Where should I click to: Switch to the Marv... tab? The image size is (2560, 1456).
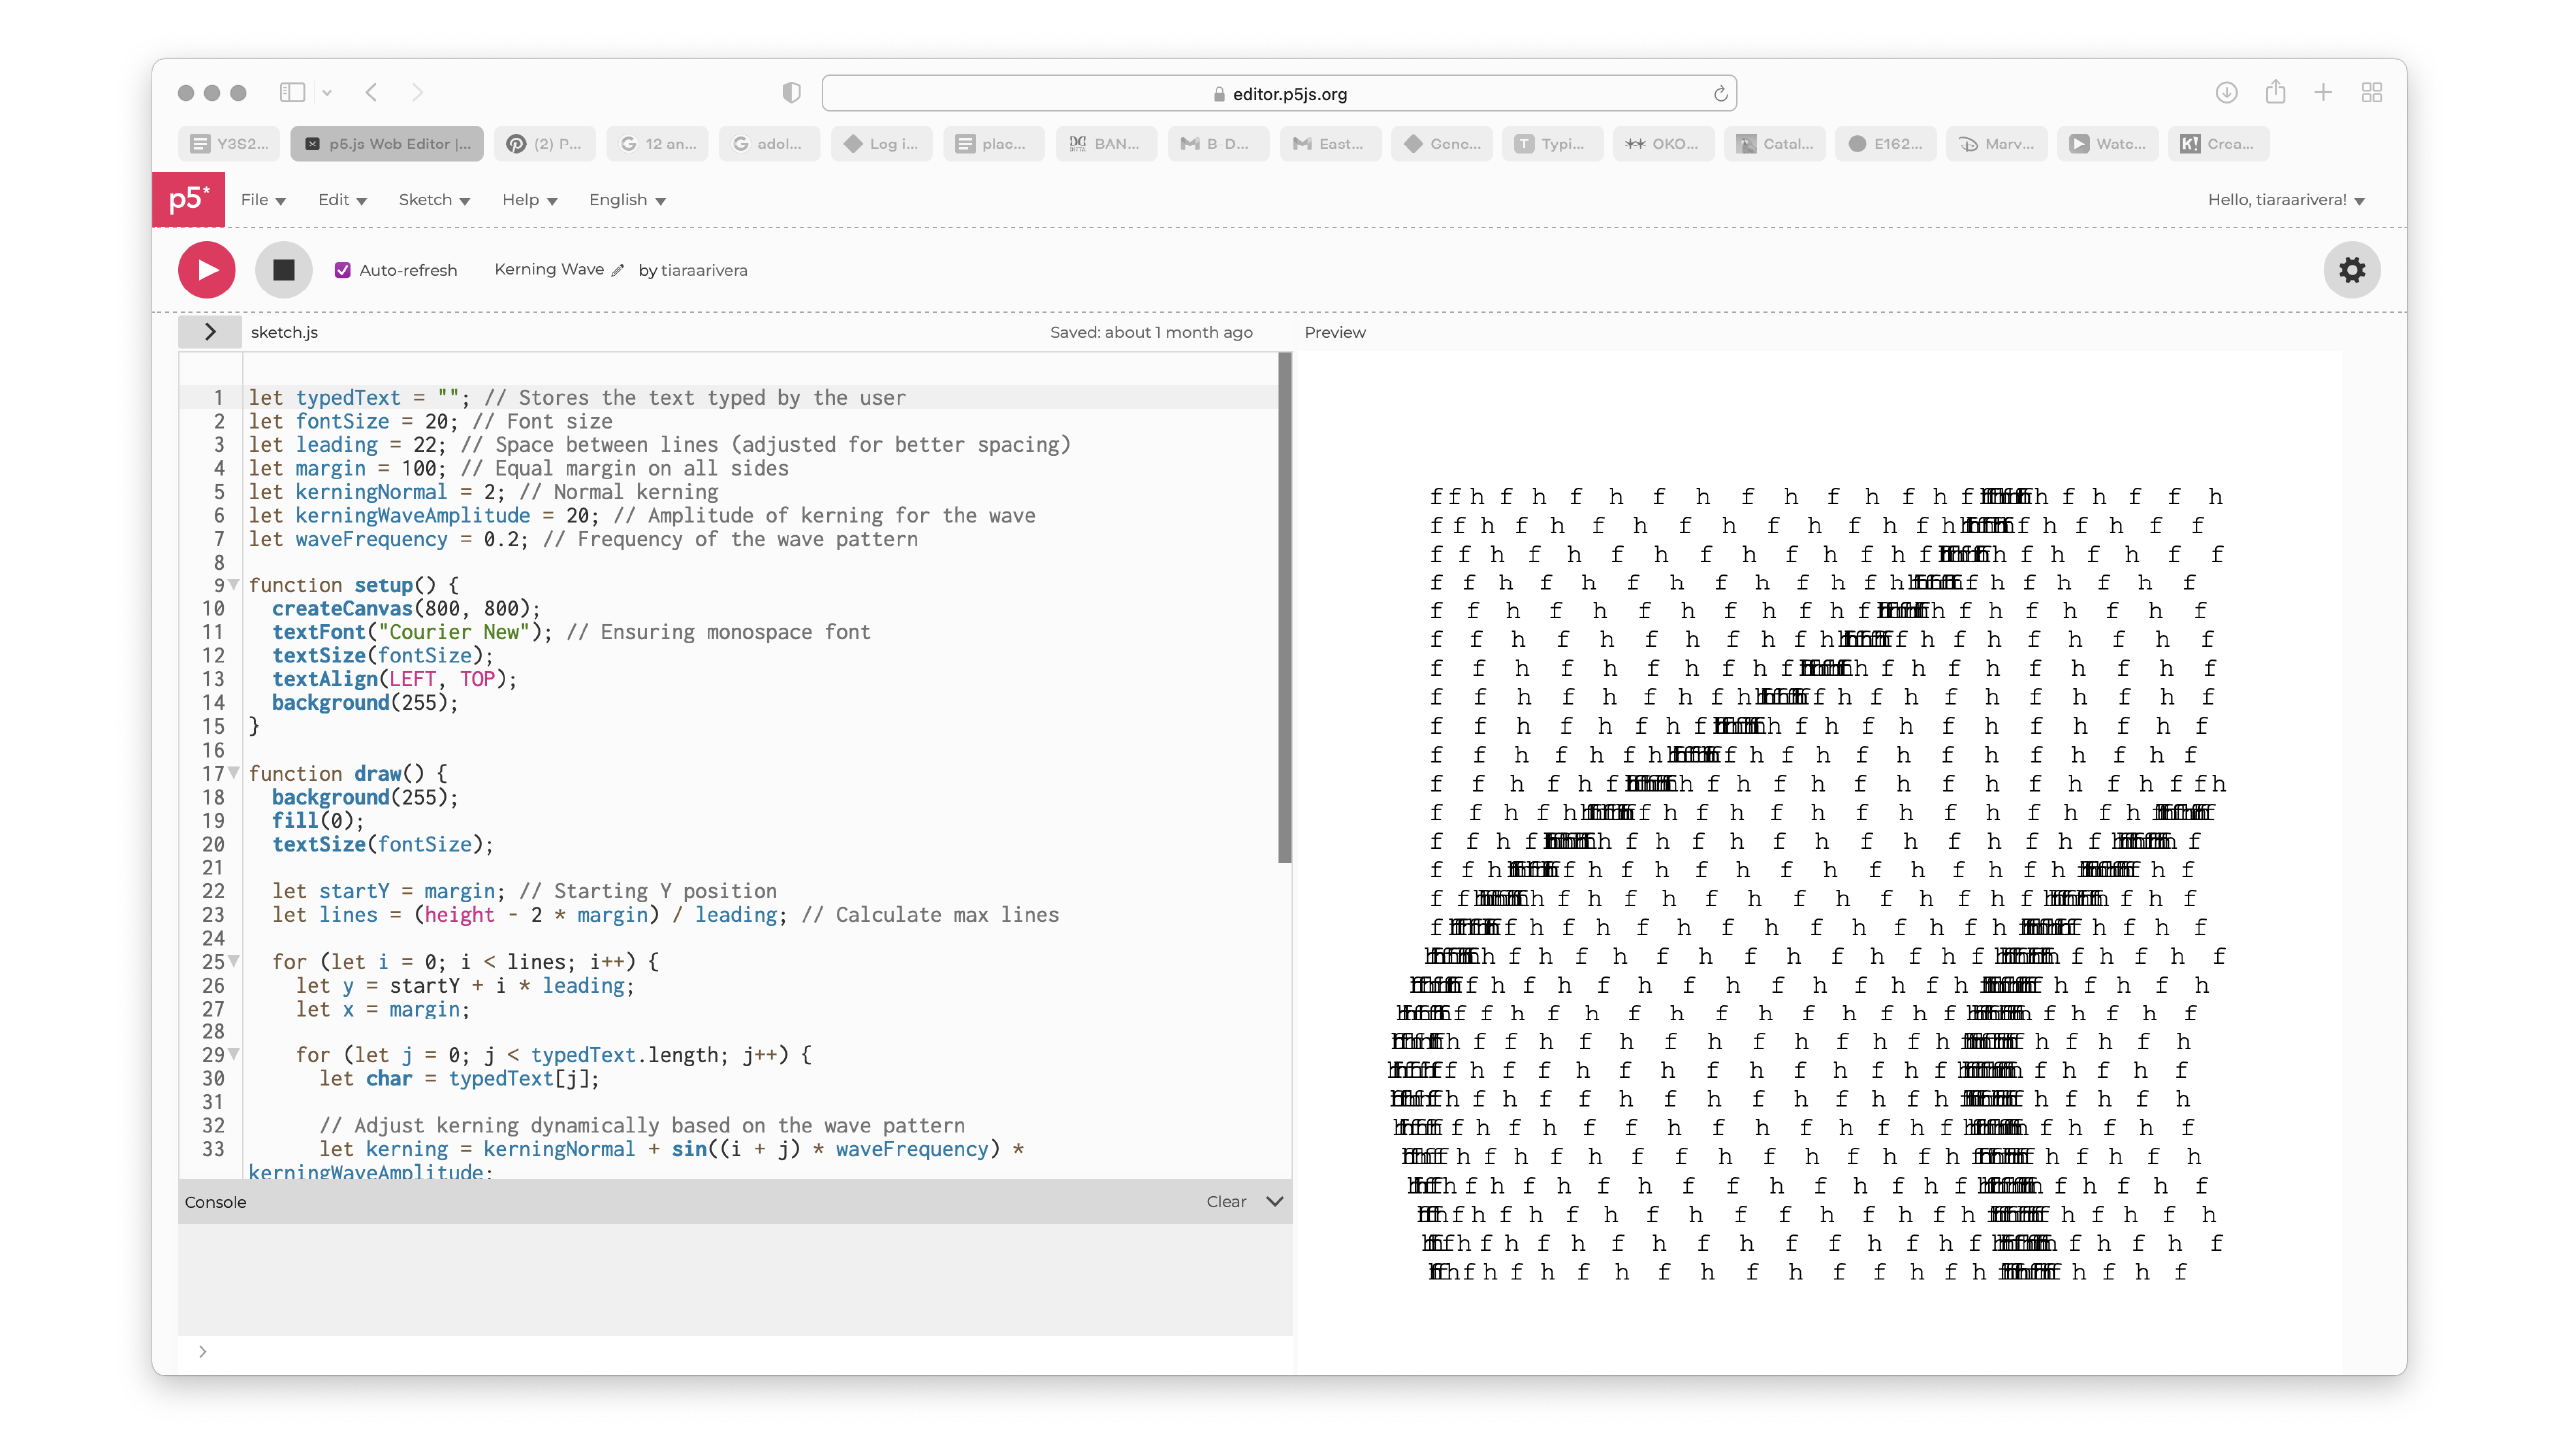click(1997, 144)
